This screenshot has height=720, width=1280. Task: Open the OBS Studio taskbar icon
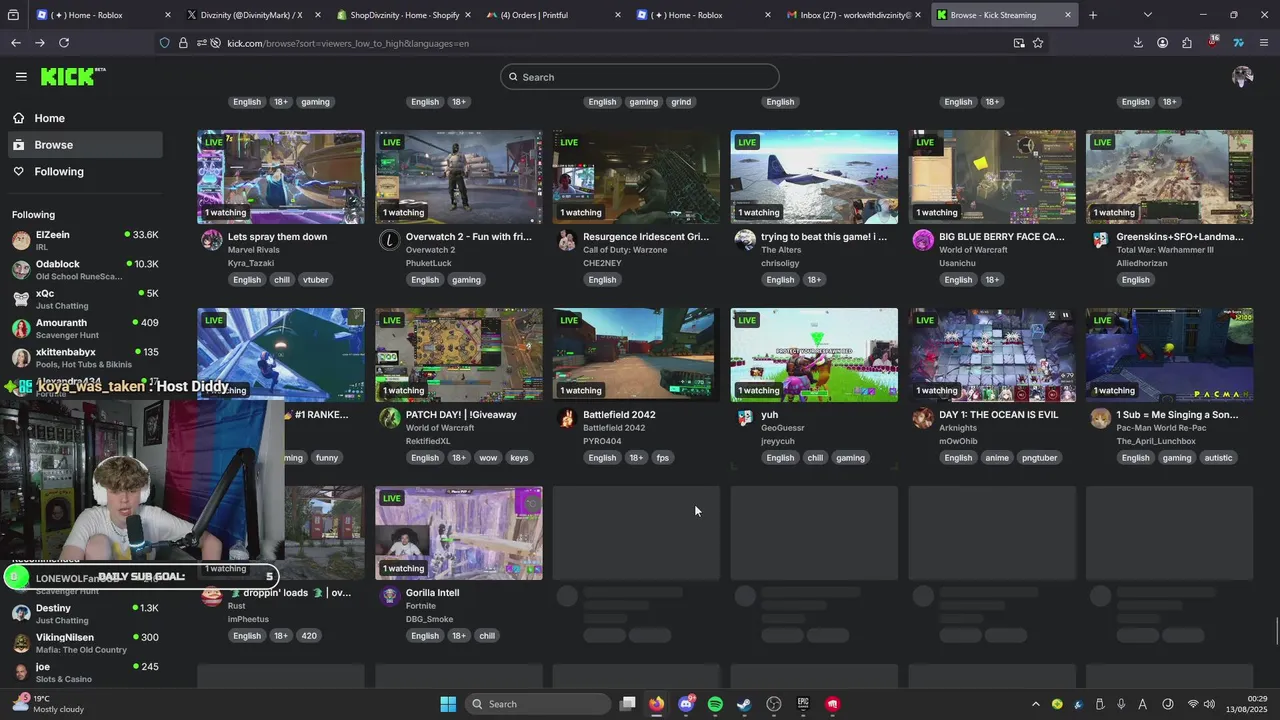pos(774,704)
